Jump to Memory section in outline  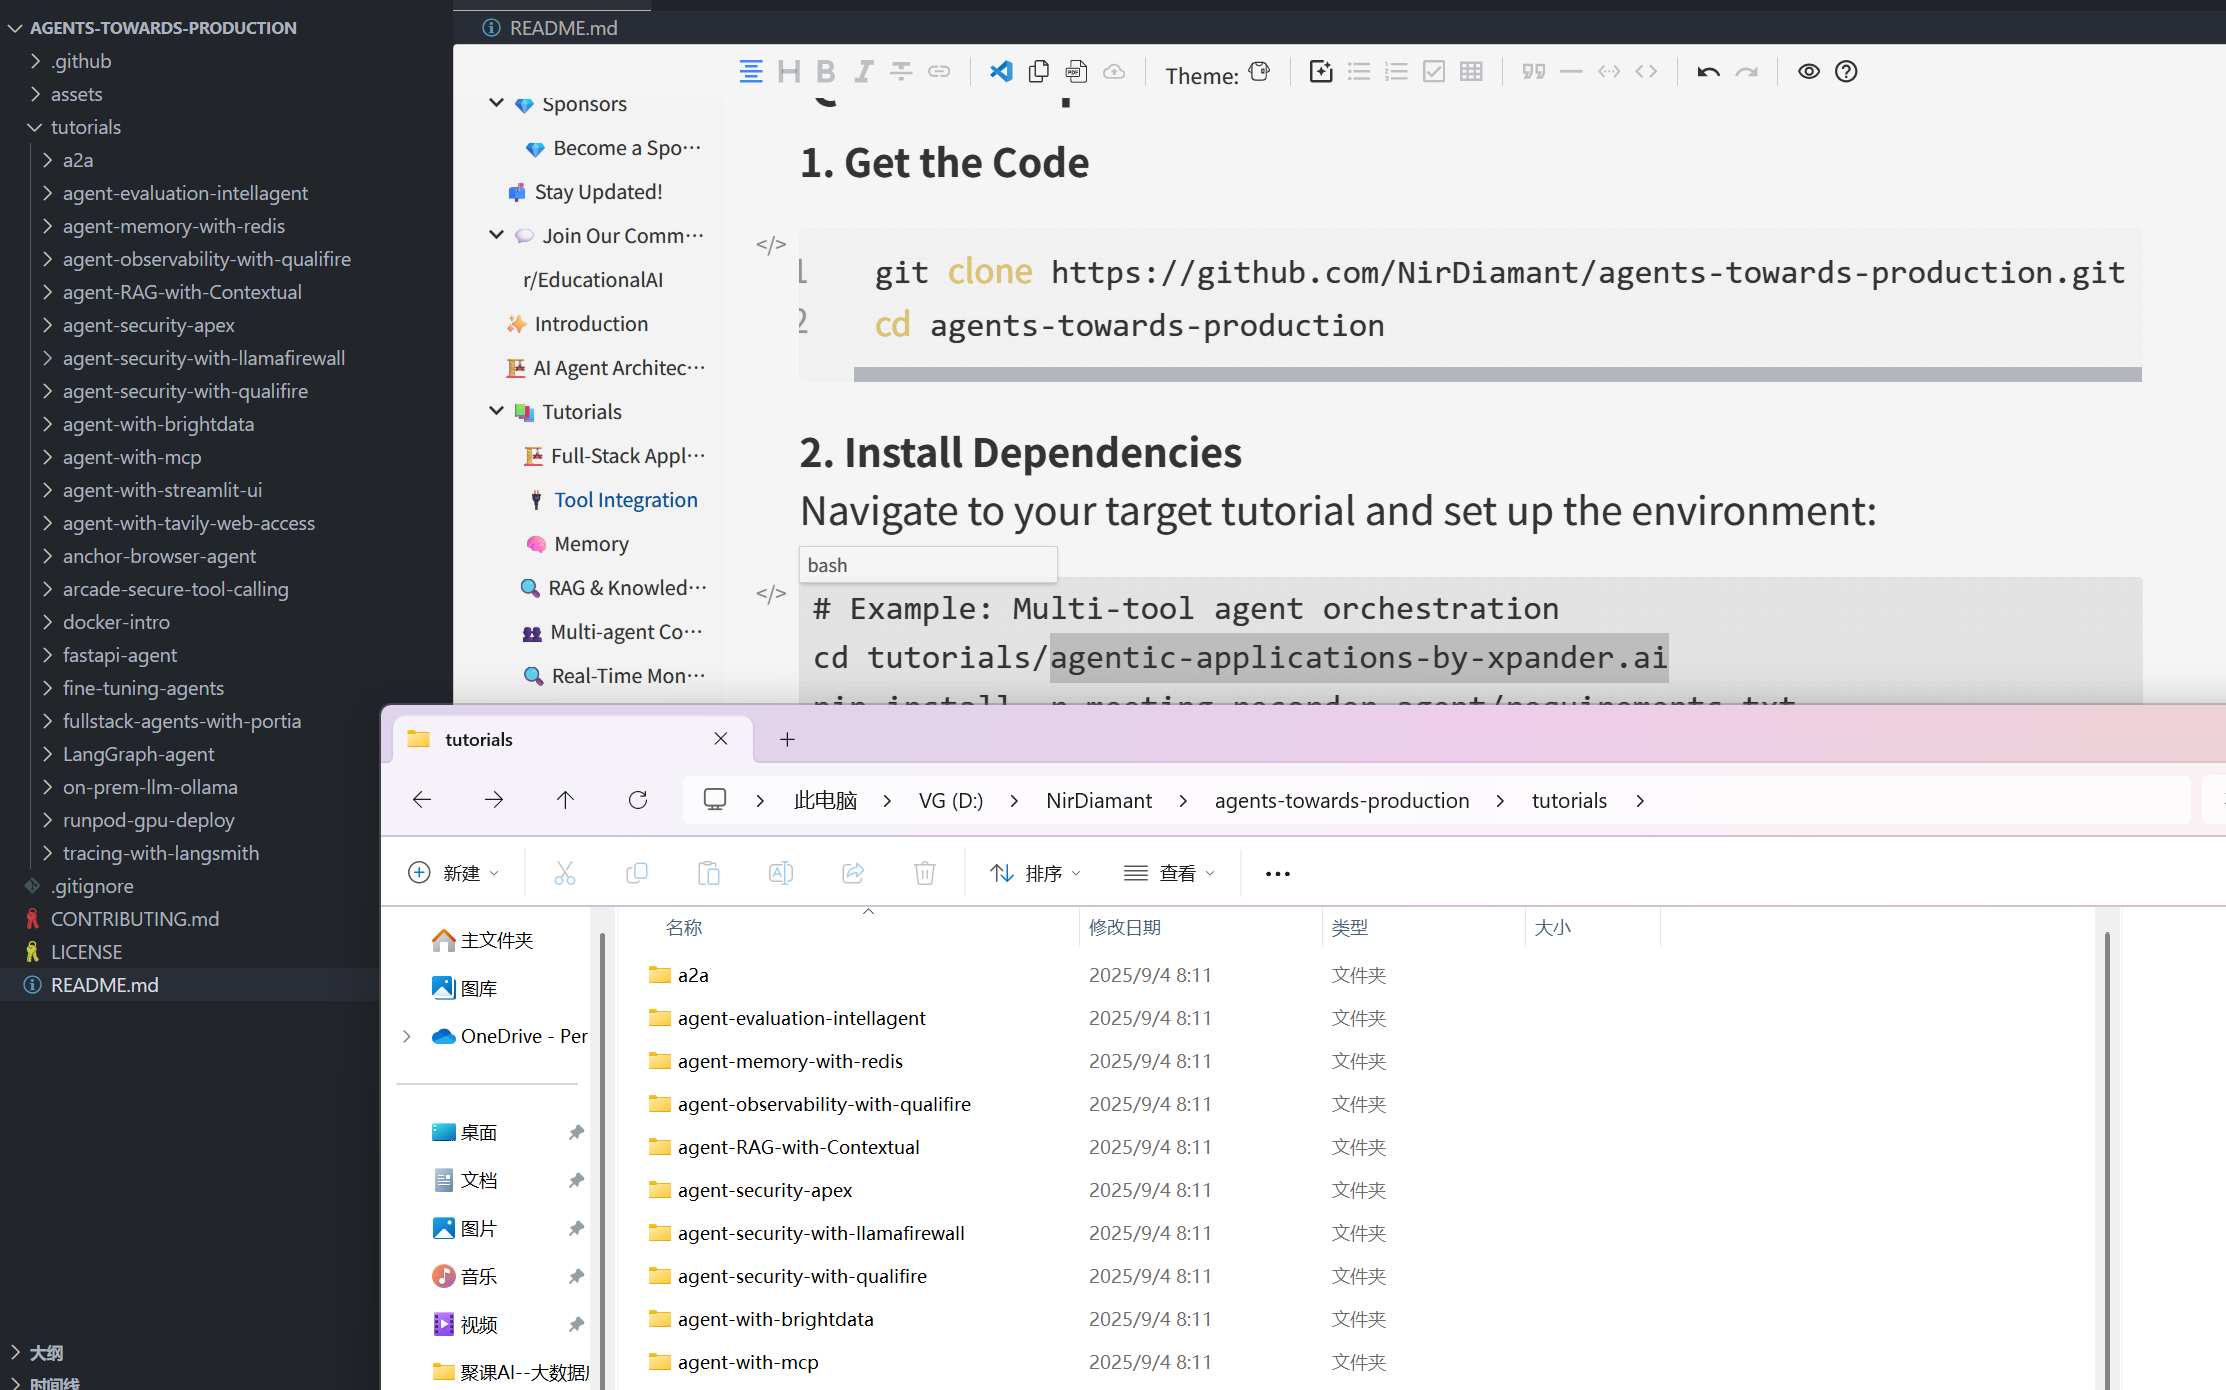[591, 544]
